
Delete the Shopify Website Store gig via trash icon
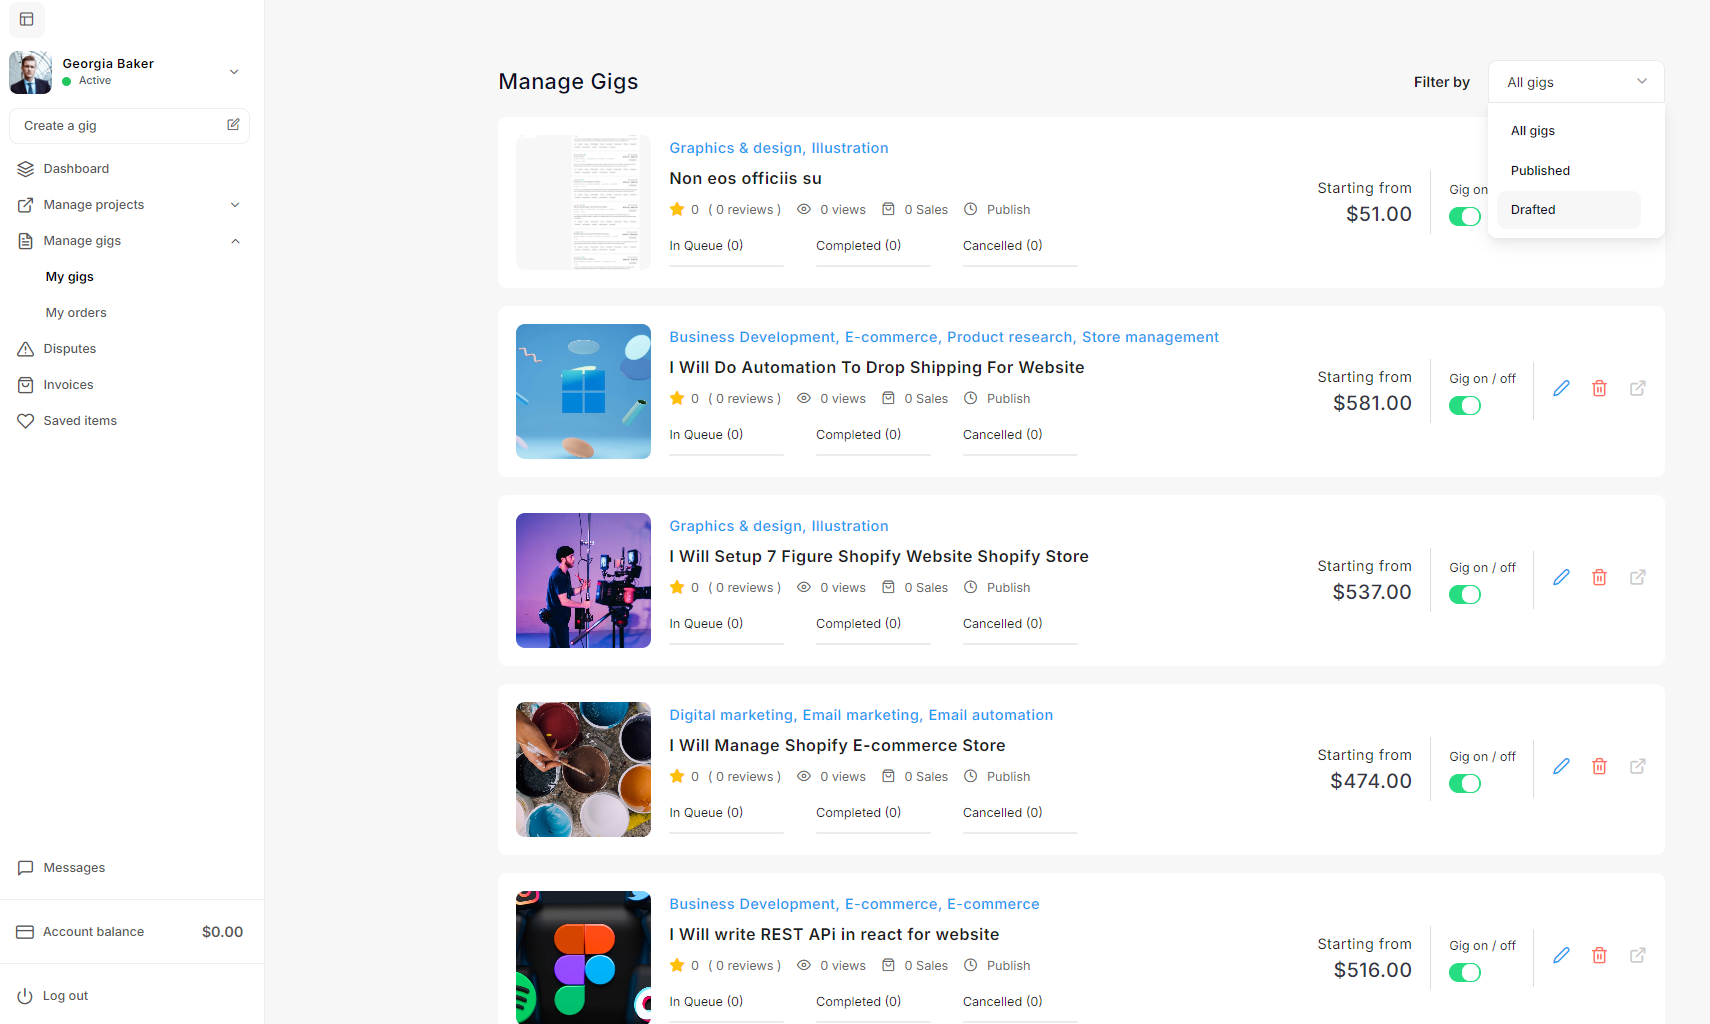point(1599,577)
